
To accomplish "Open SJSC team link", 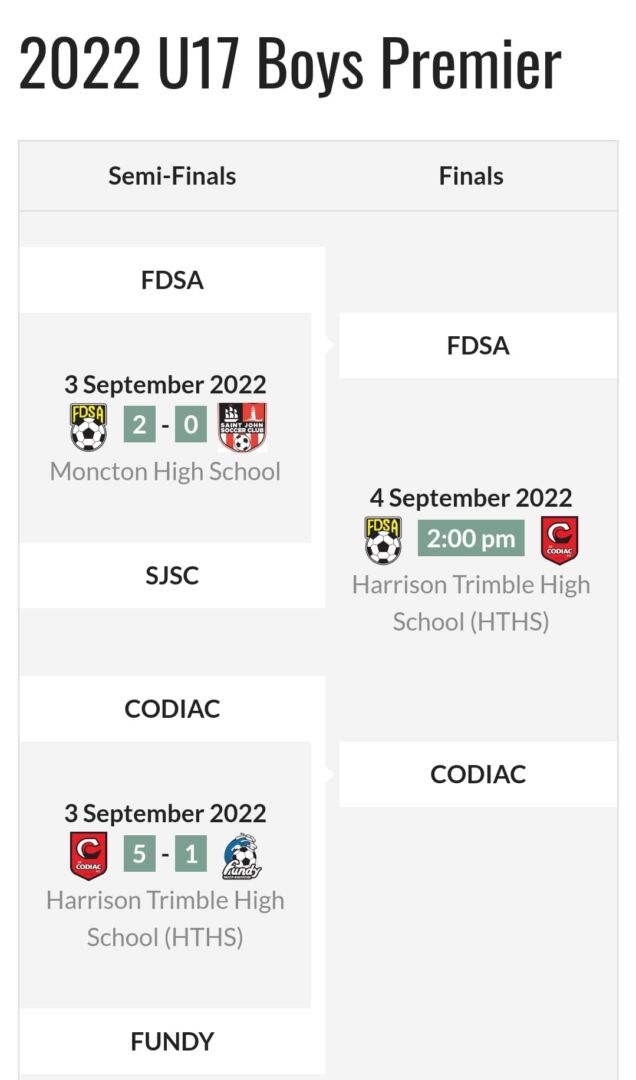I will point(172,575).
